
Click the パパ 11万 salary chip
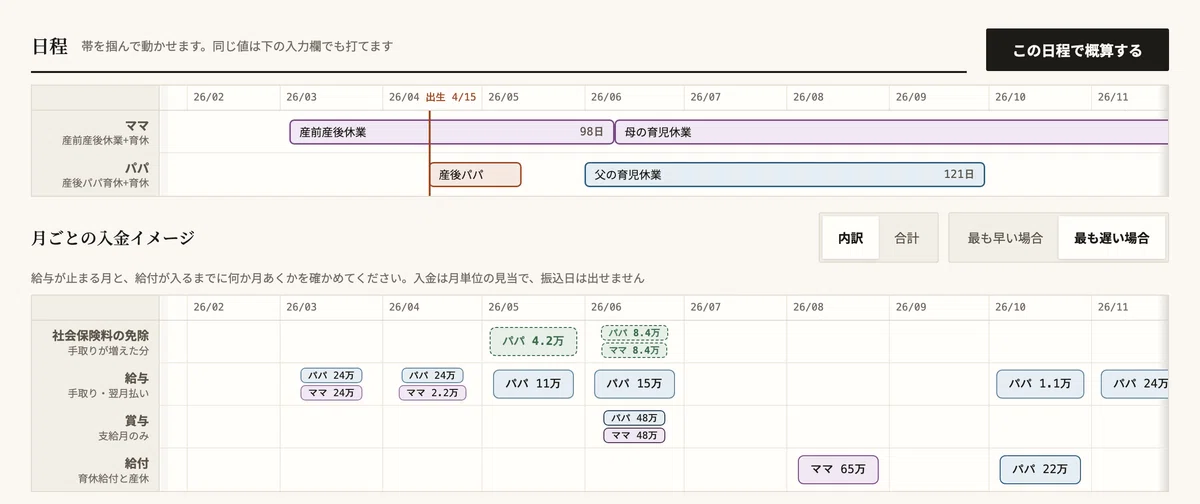point(533,384)
